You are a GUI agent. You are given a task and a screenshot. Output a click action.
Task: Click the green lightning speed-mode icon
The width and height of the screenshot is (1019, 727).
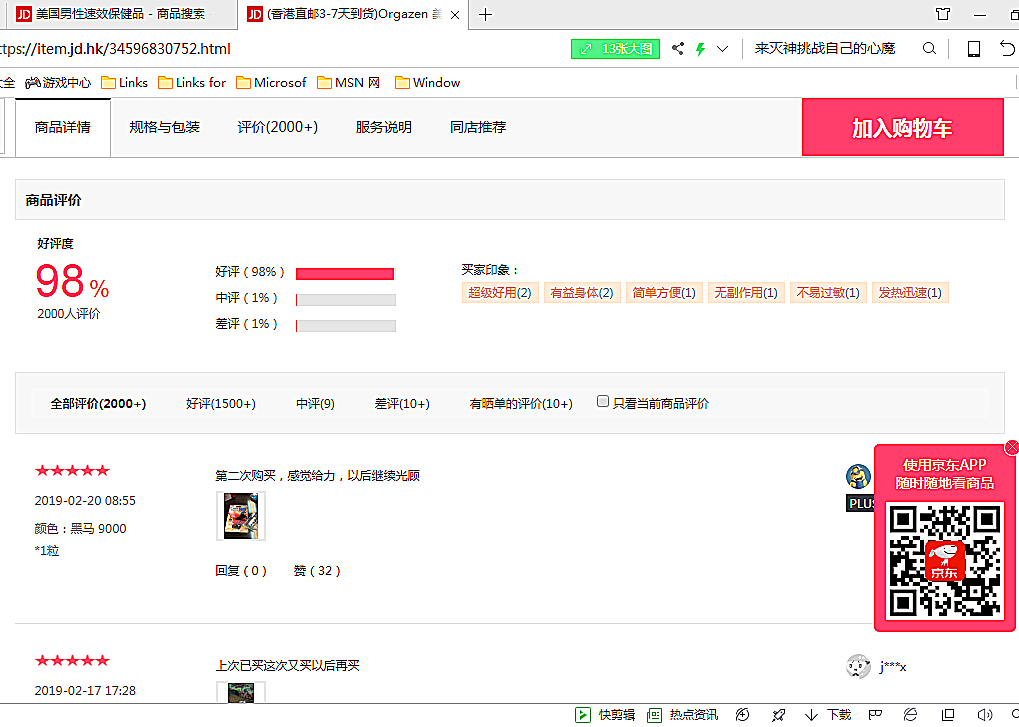pos(700,49)
